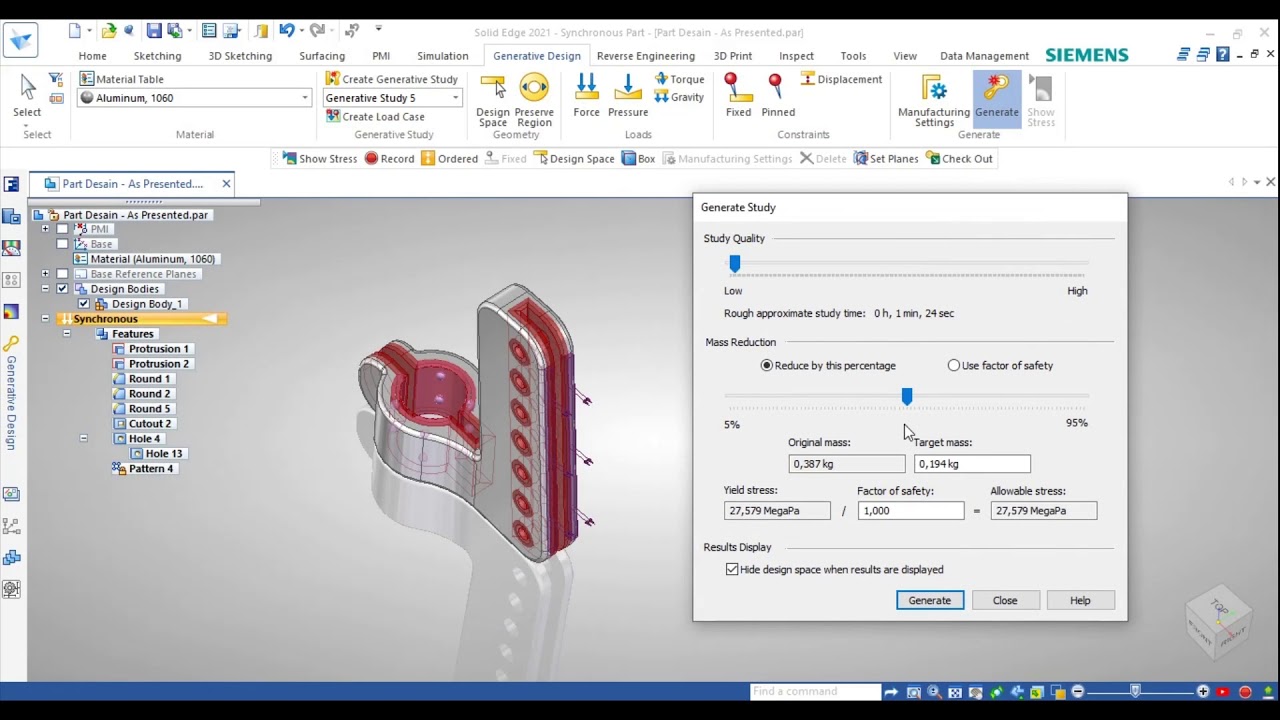Screen dimensions: 1280x720
Task: Click the Check Out command
Action: coord(959,158)
